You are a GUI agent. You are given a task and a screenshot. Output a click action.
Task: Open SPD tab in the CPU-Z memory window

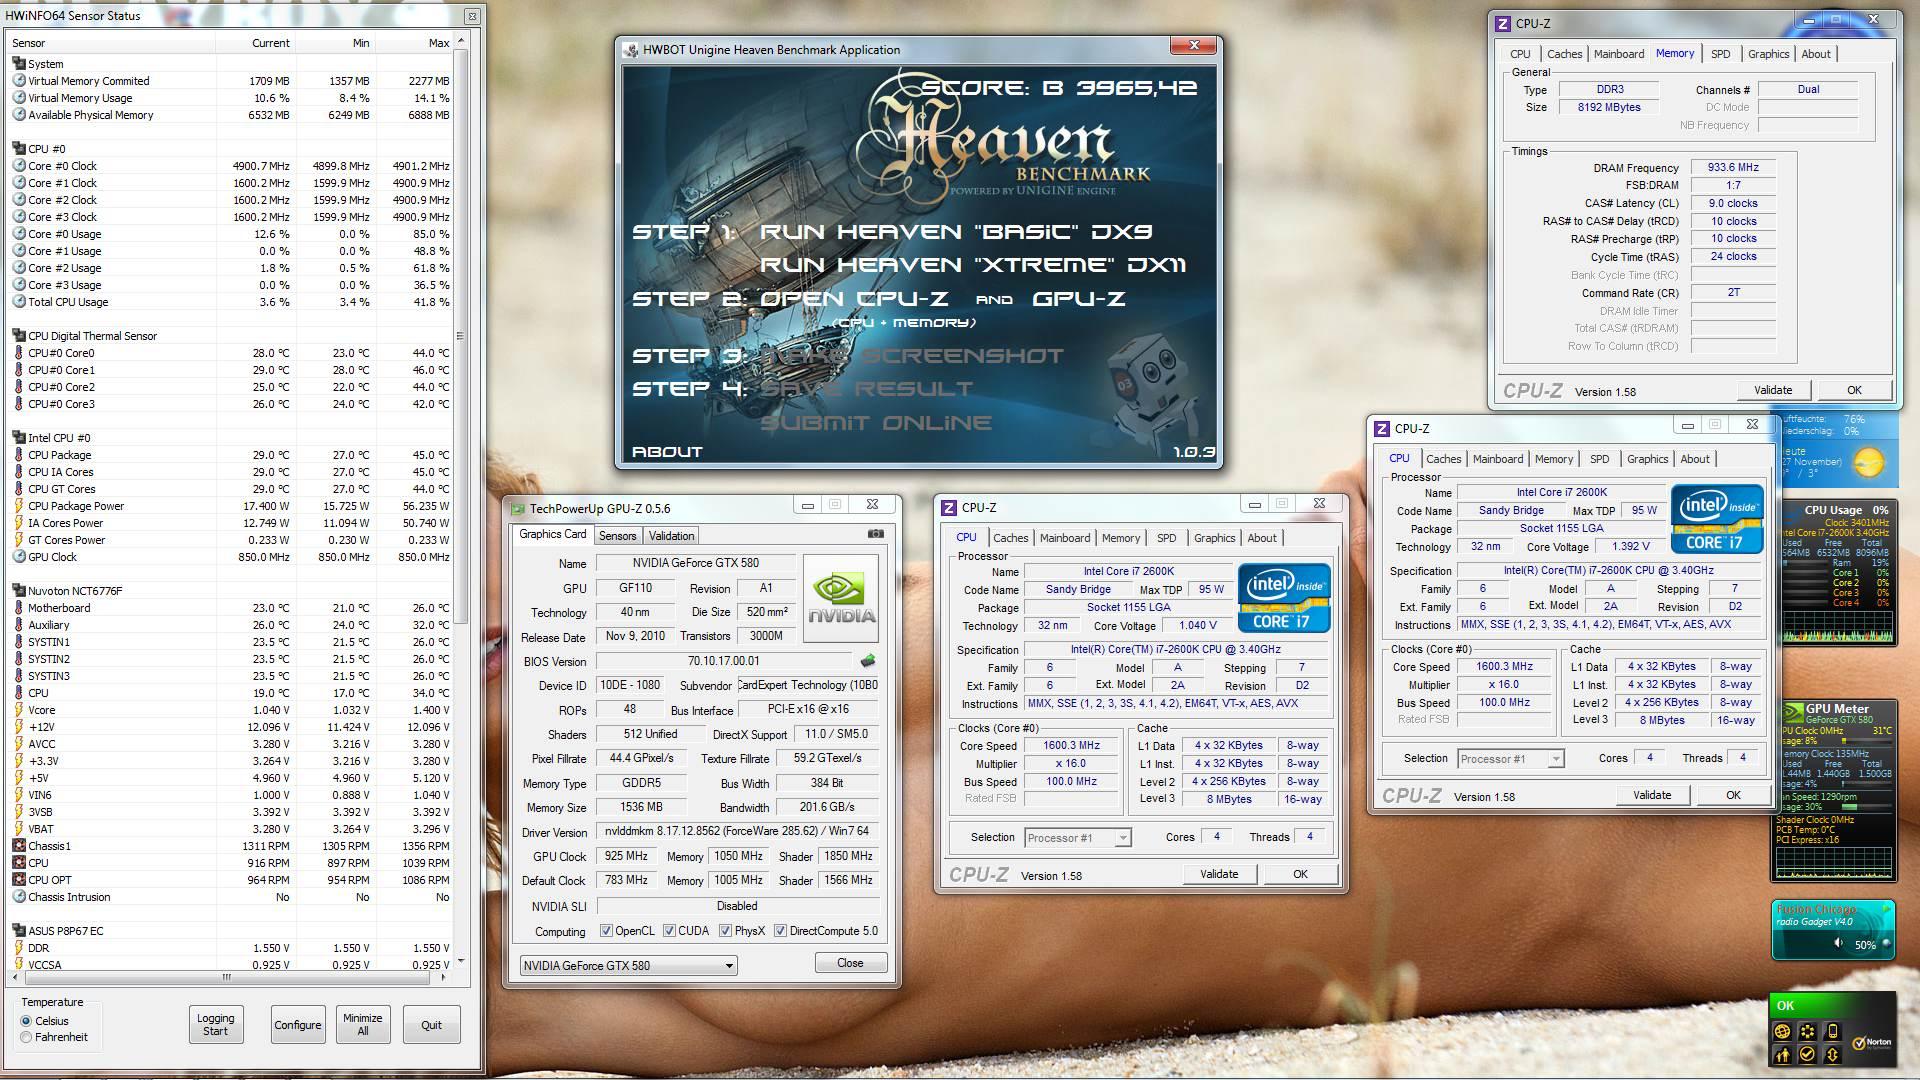click(1720, 54)
